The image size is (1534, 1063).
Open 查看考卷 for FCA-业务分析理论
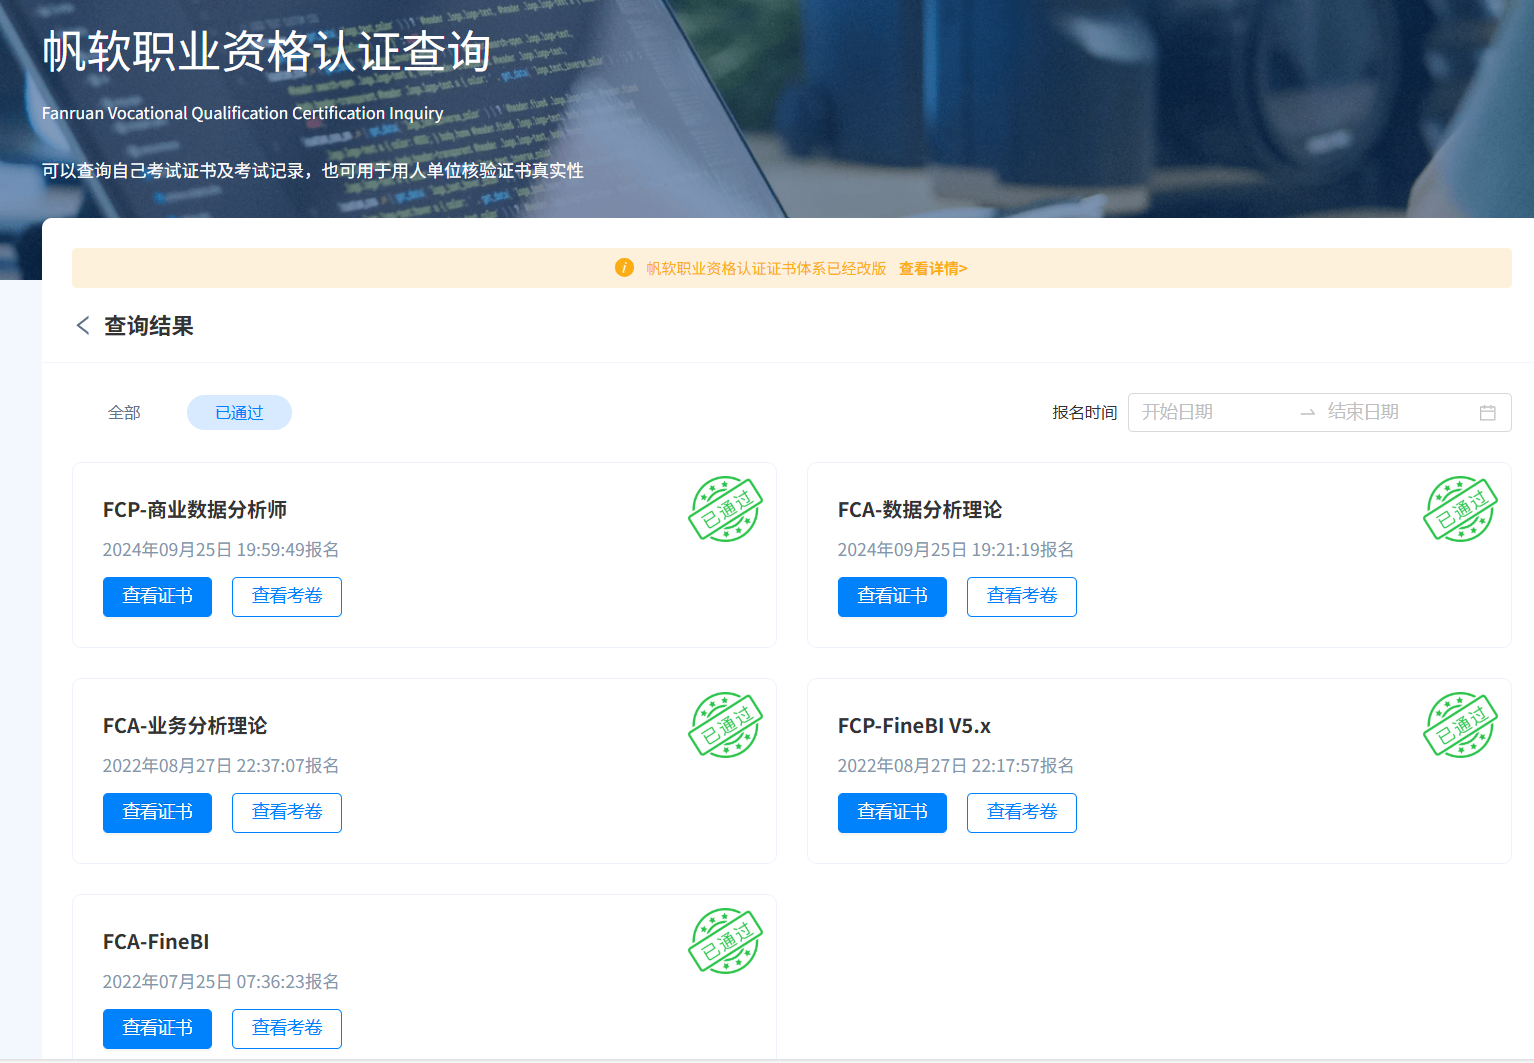click(287, 813)
